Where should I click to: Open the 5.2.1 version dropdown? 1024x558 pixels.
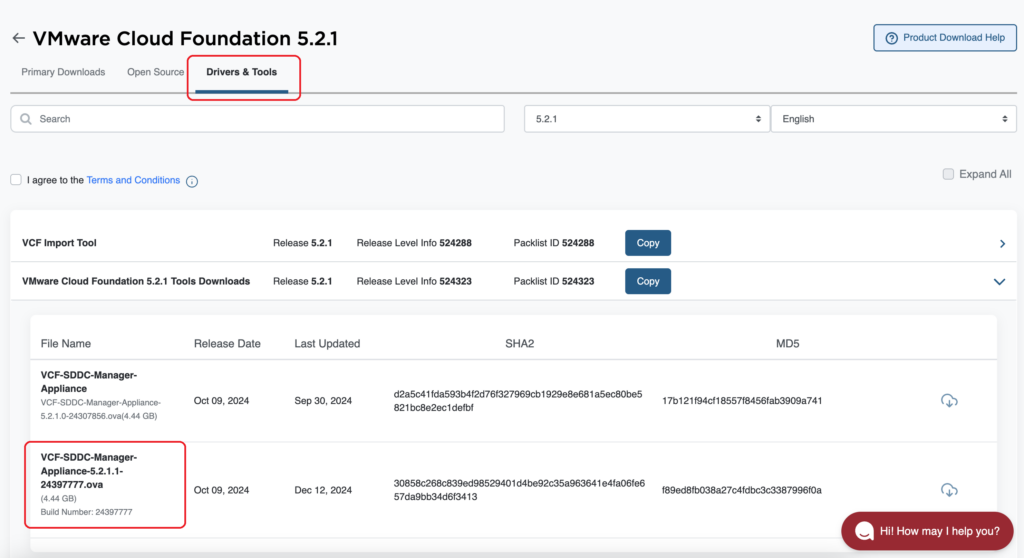646,119
